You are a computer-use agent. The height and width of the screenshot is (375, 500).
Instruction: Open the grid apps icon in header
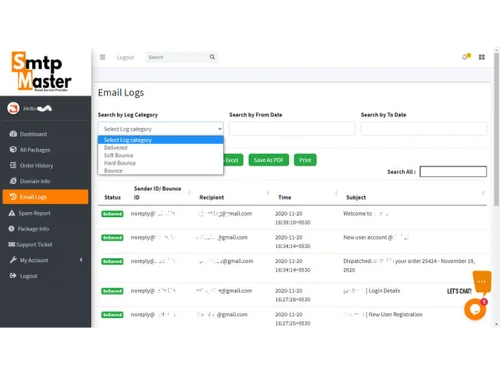(x=482, y=57)
